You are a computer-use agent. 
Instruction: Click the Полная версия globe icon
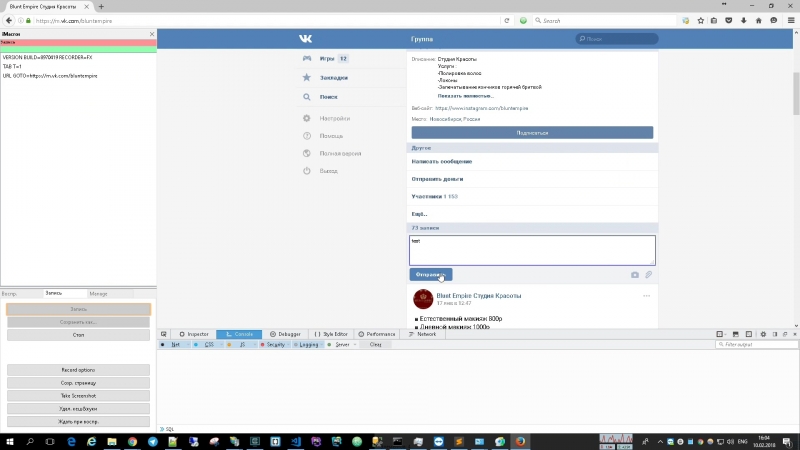point(307,153)
